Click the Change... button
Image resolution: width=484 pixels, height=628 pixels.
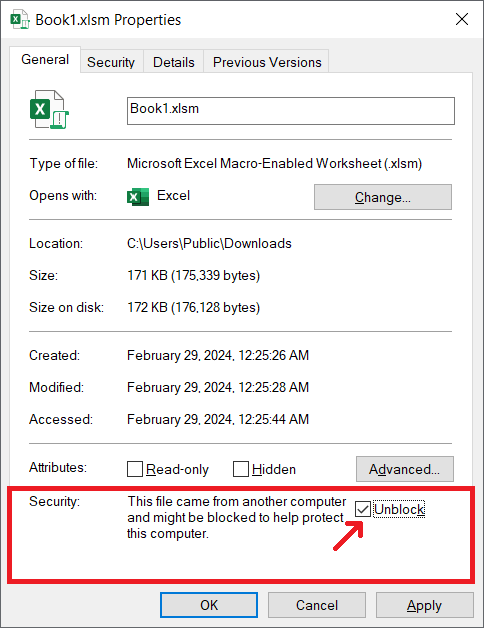coord(383,197)
